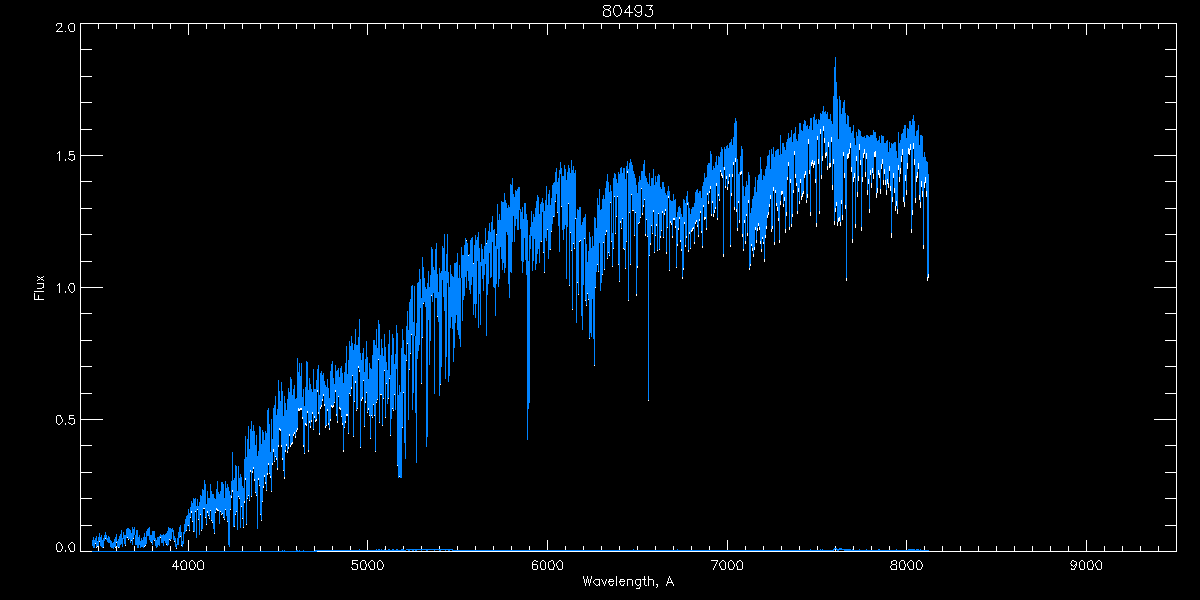
Task: Click the 1.0 y-axis tick label
Action: pos(66,288)
